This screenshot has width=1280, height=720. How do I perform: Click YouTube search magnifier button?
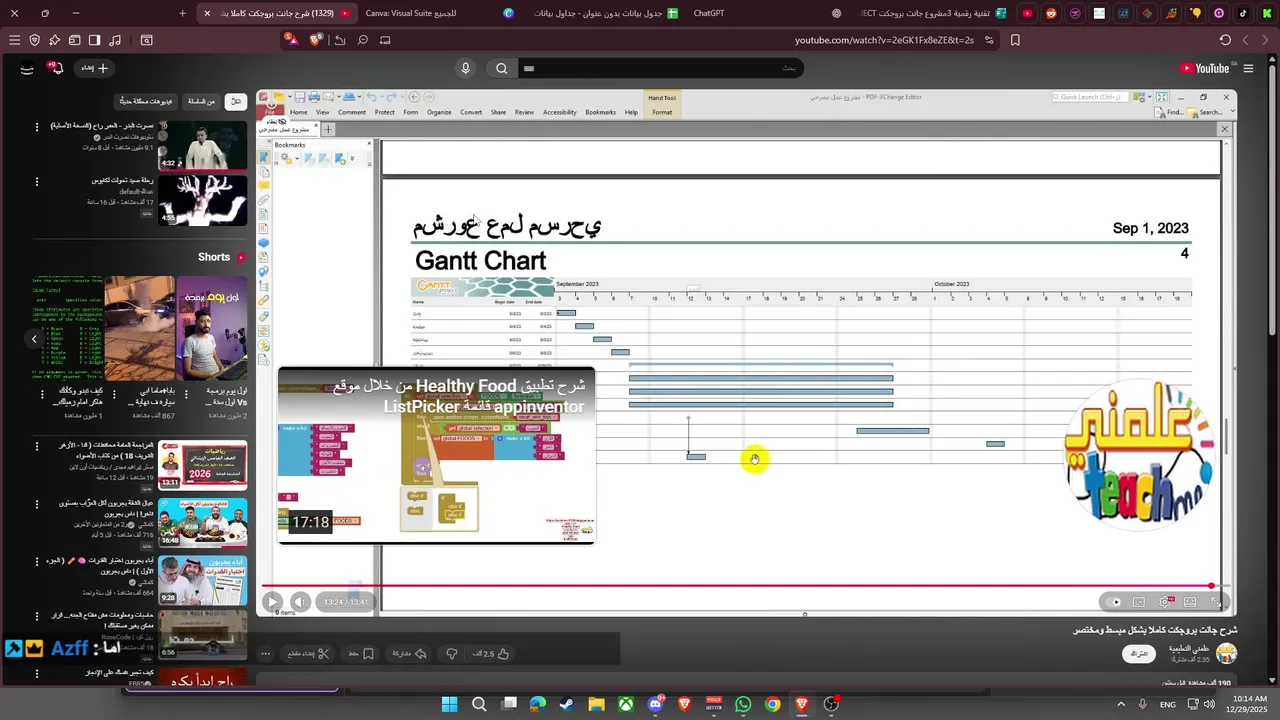[x=501, y=68]
